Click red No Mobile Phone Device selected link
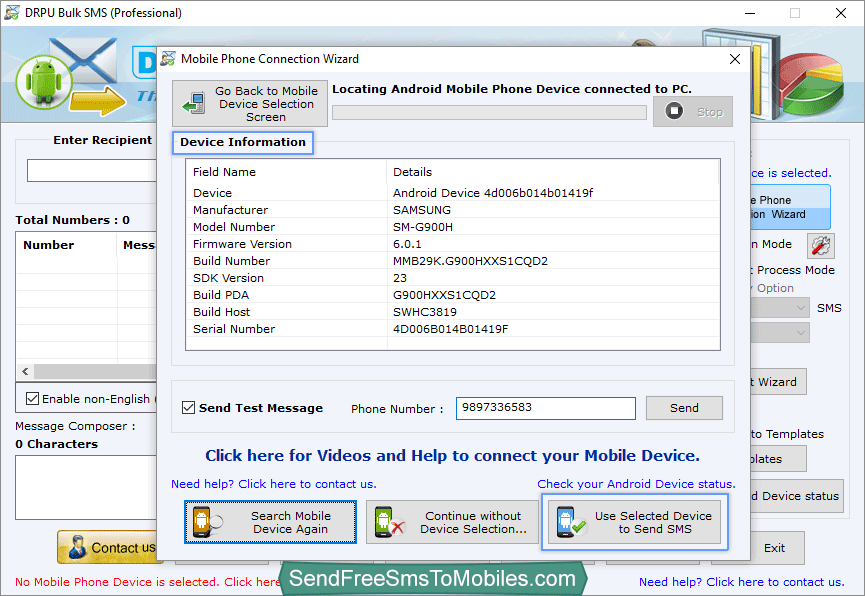Screen dimensions: 865x596 coord(147,582)
